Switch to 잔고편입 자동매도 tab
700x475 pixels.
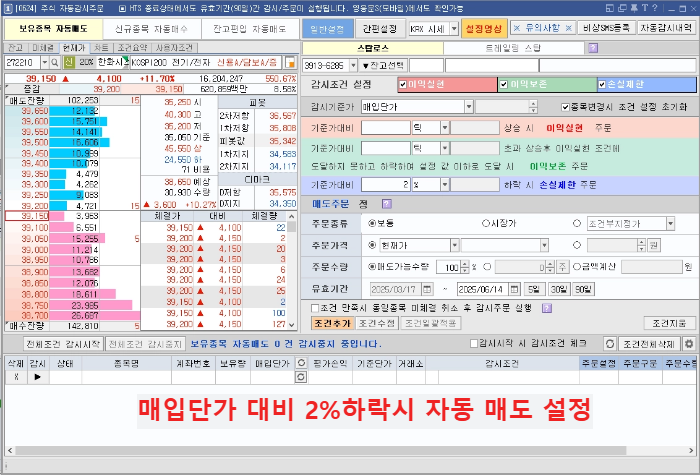coord(250,29)
